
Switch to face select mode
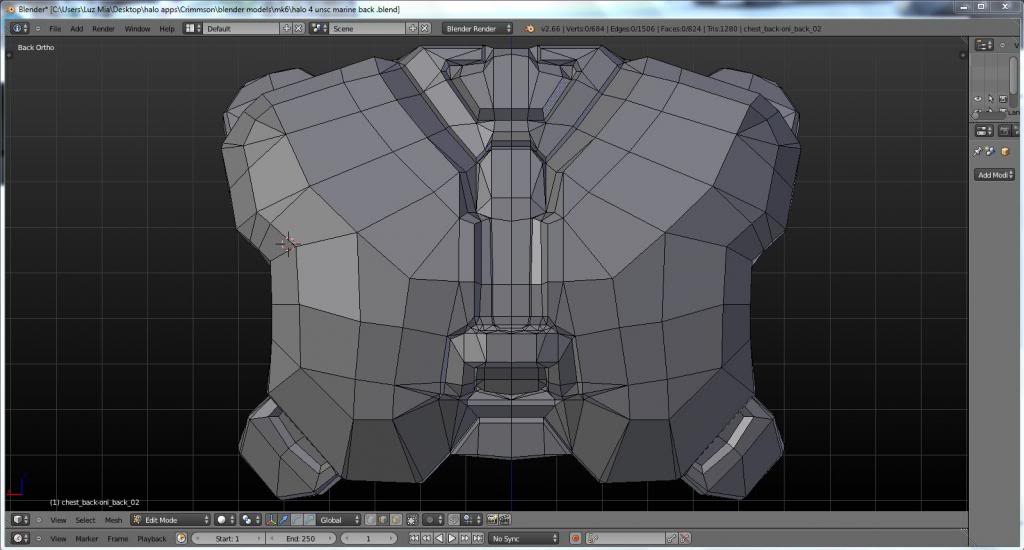coord(396,520)
